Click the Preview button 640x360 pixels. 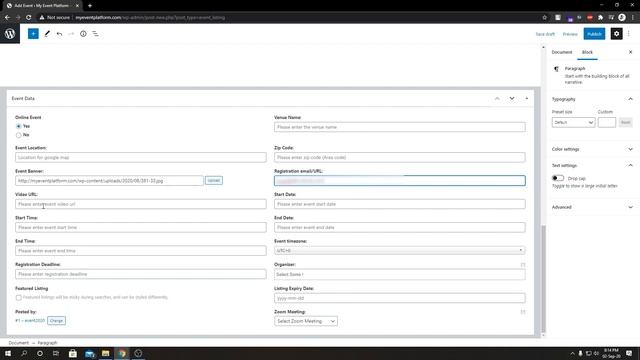tap(570, 34)
